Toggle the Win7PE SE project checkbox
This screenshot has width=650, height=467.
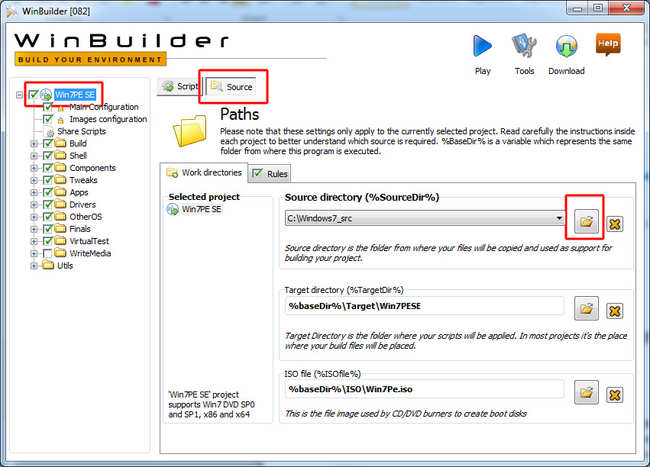coord(34,94)
